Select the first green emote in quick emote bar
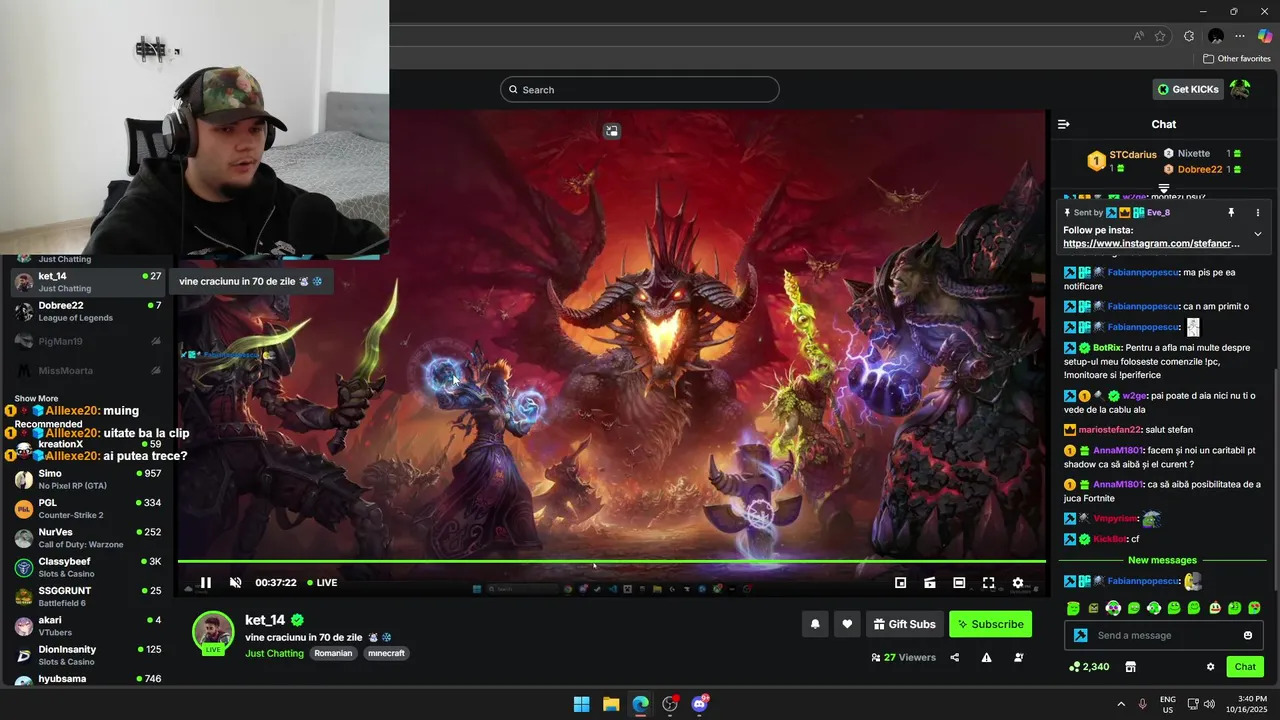This screenshot has width=1280, height=720. click(1073, 608)
